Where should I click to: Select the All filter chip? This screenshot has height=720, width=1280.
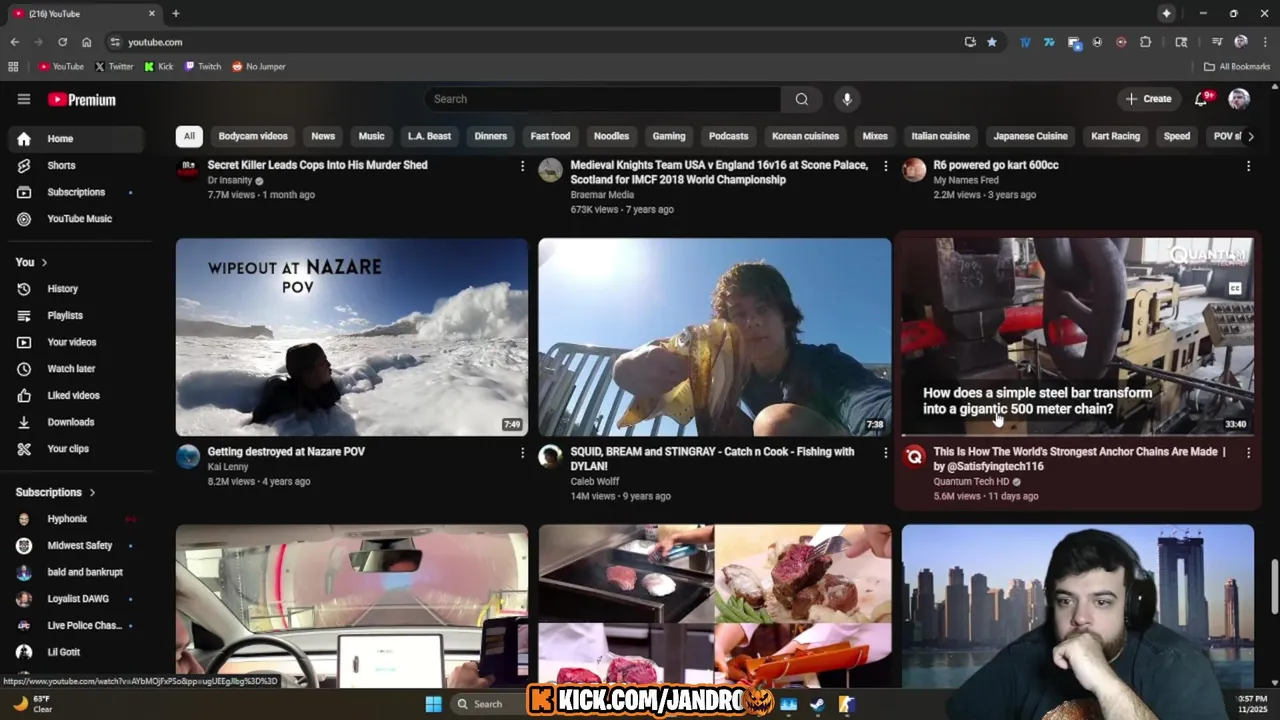pos(189,136)
